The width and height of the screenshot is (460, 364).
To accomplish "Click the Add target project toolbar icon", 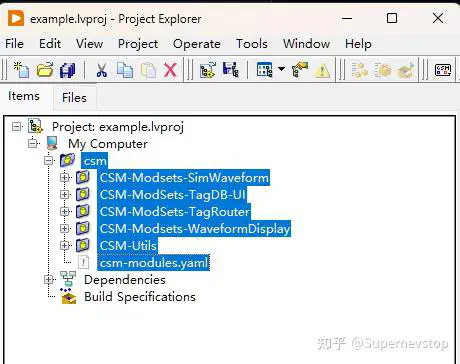I will (207, 70).
